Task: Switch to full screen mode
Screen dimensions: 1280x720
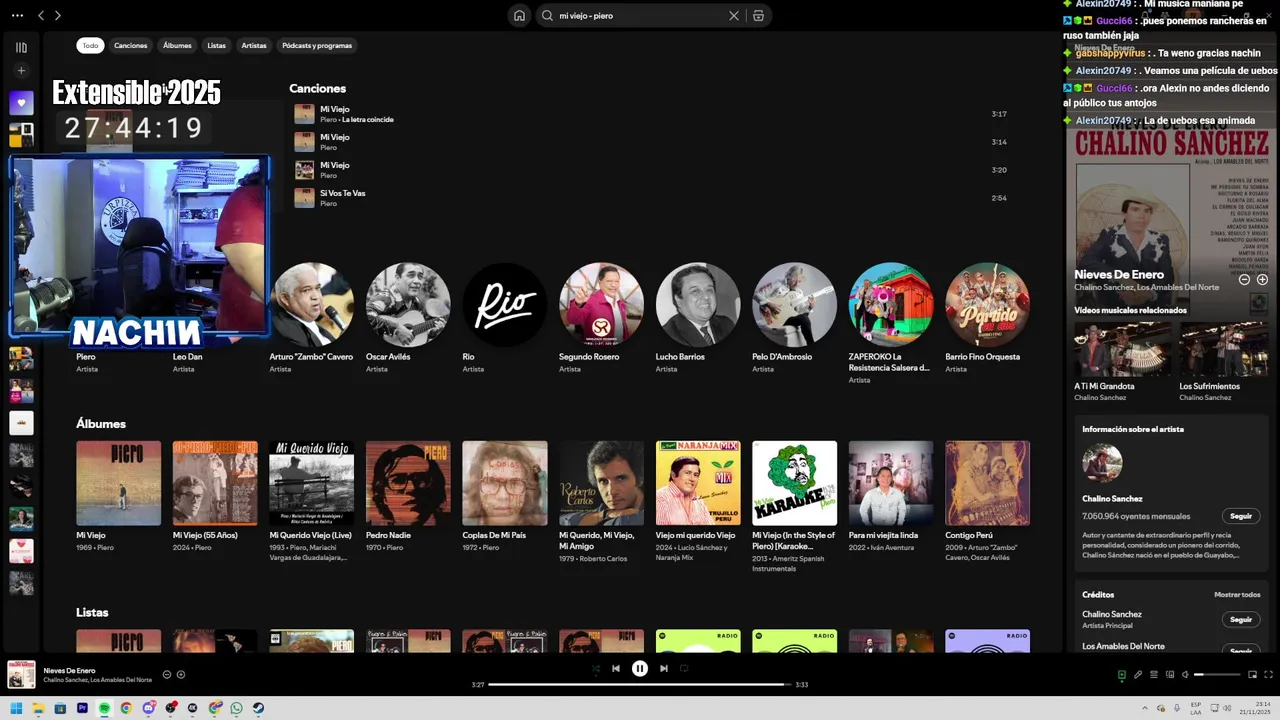Action: click(x=1268, y=675)
